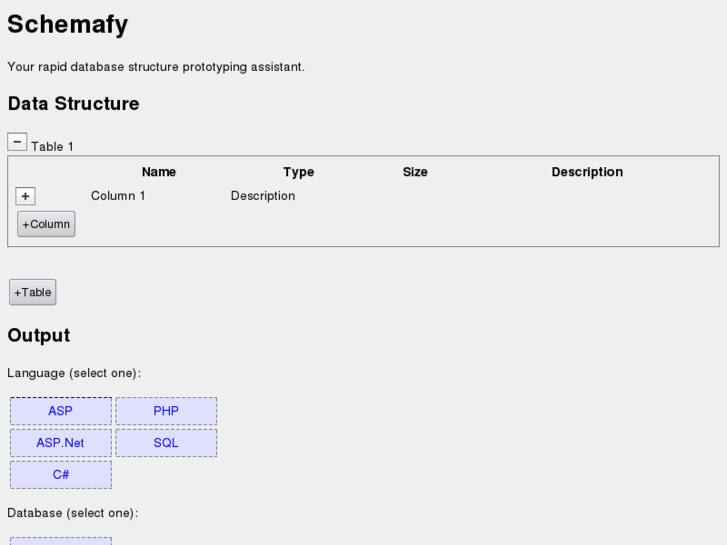Select PHP as the output language

[166, 411]
